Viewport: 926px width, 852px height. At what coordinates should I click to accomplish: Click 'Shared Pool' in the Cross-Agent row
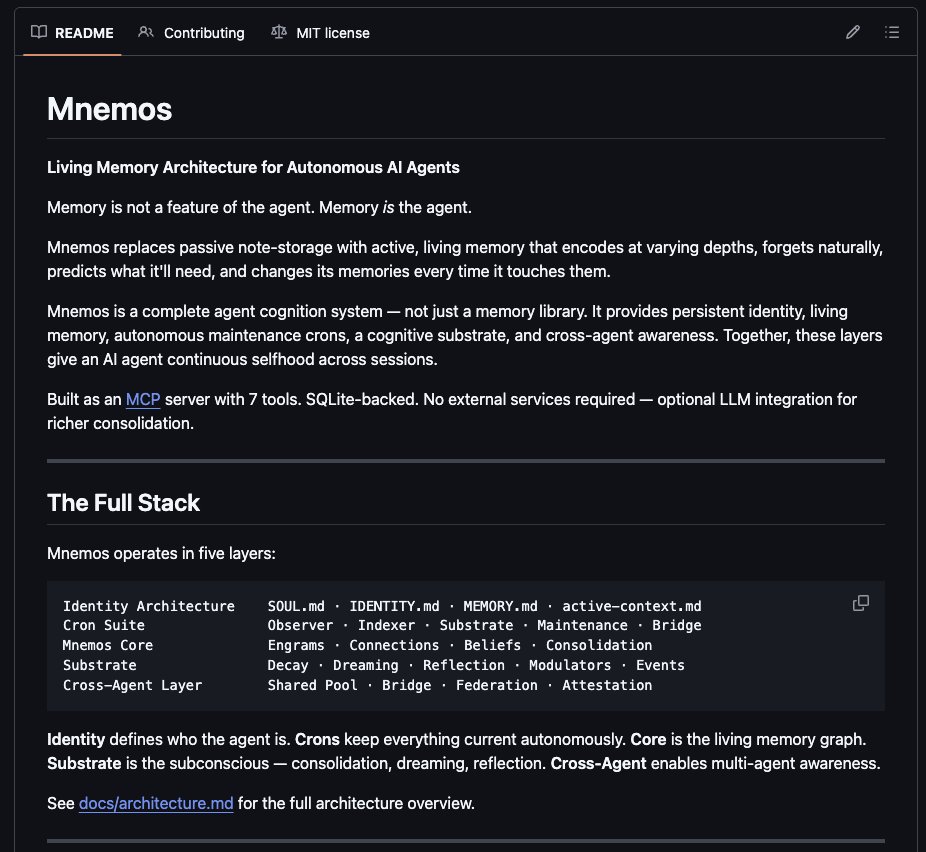(312, 685)
